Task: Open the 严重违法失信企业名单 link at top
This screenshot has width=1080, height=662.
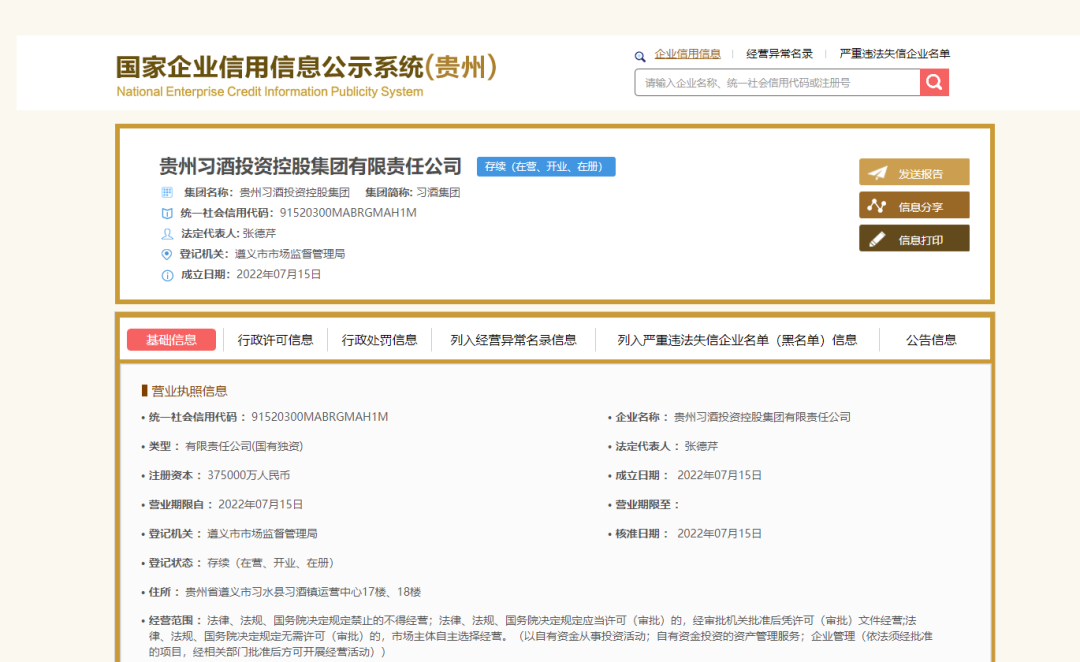Action: 894,54
